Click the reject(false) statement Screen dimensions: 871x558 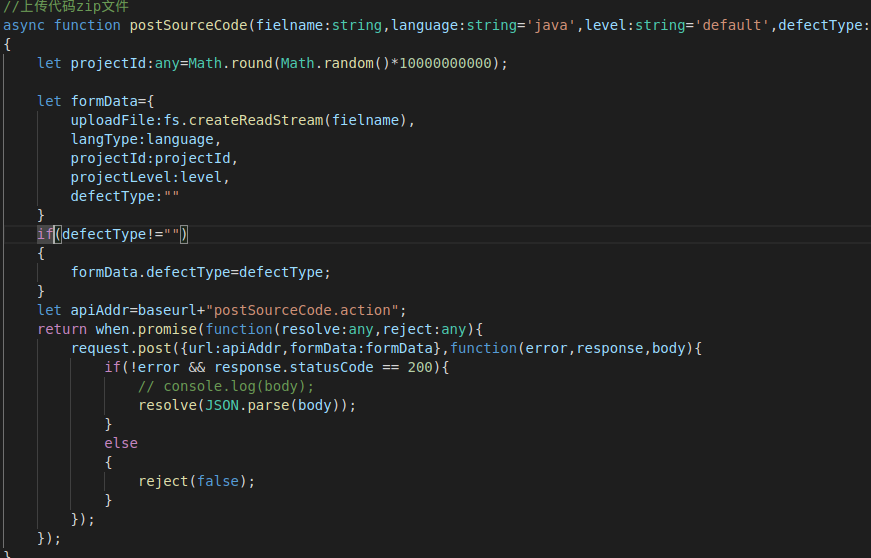click(x=196, y=481)
